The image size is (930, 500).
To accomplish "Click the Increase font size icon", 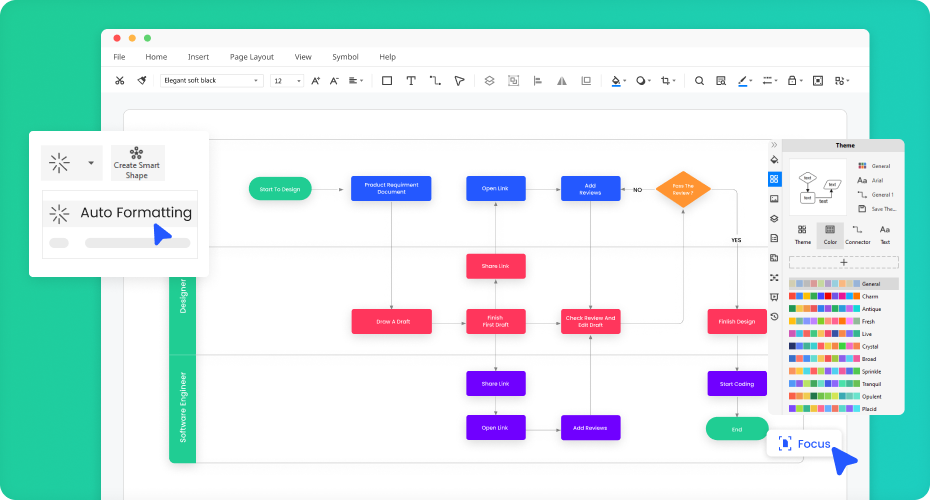I will click(x=316, y=81).
